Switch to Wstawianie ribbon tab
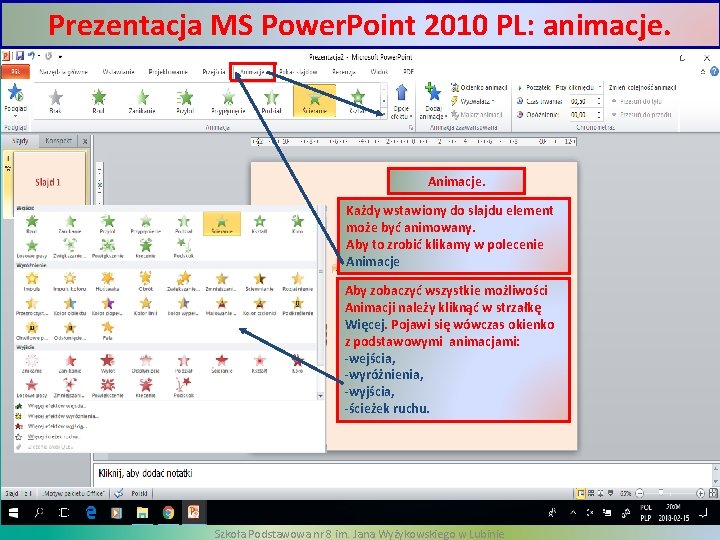 tap(118, 72)
